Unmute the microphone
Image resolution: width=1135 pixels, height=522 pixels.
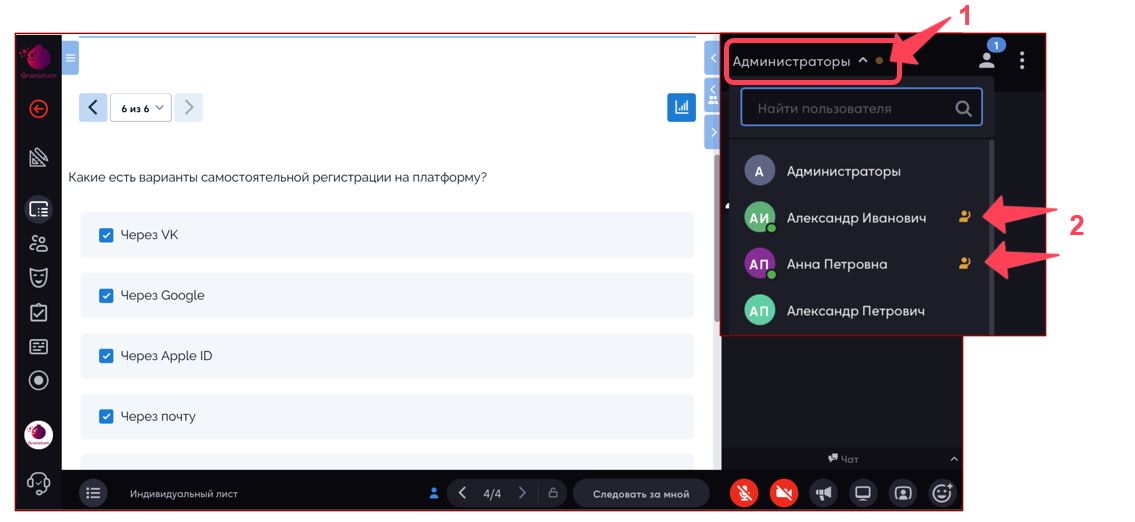743,493
